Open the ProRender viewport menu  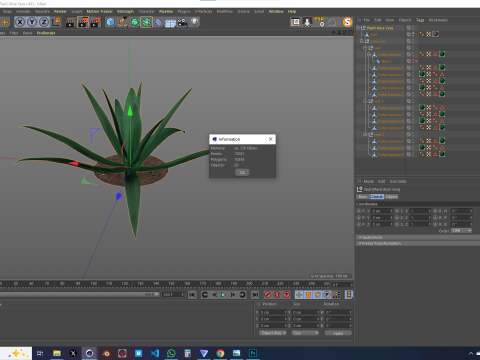[46, 33]
